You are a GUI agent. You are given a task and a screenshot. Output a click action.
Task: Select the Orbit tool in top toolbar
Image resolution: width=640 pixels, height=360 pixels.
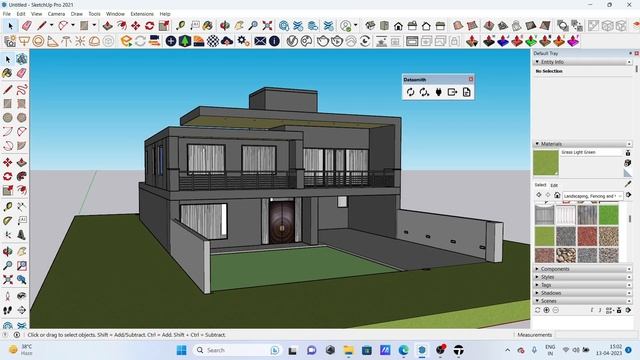click(224, 26)
